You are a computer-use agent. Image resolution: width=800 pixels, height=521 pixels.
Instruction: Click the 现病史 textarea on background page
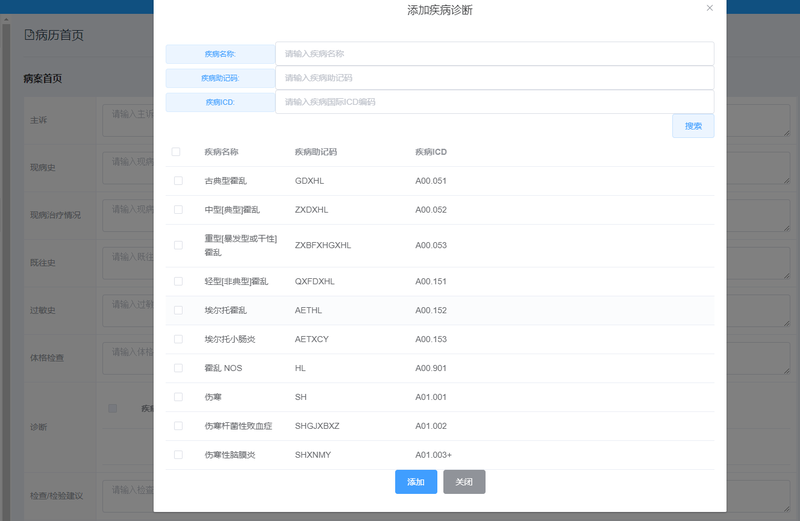coord(446,168)
